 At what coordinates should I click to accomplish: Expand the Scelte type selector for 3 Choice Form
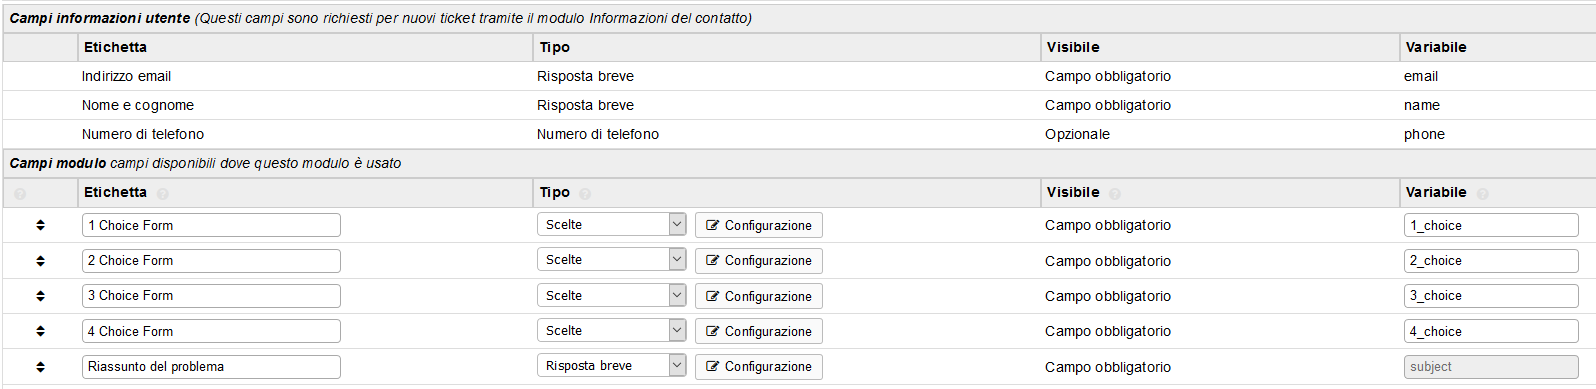coord(611,295)
